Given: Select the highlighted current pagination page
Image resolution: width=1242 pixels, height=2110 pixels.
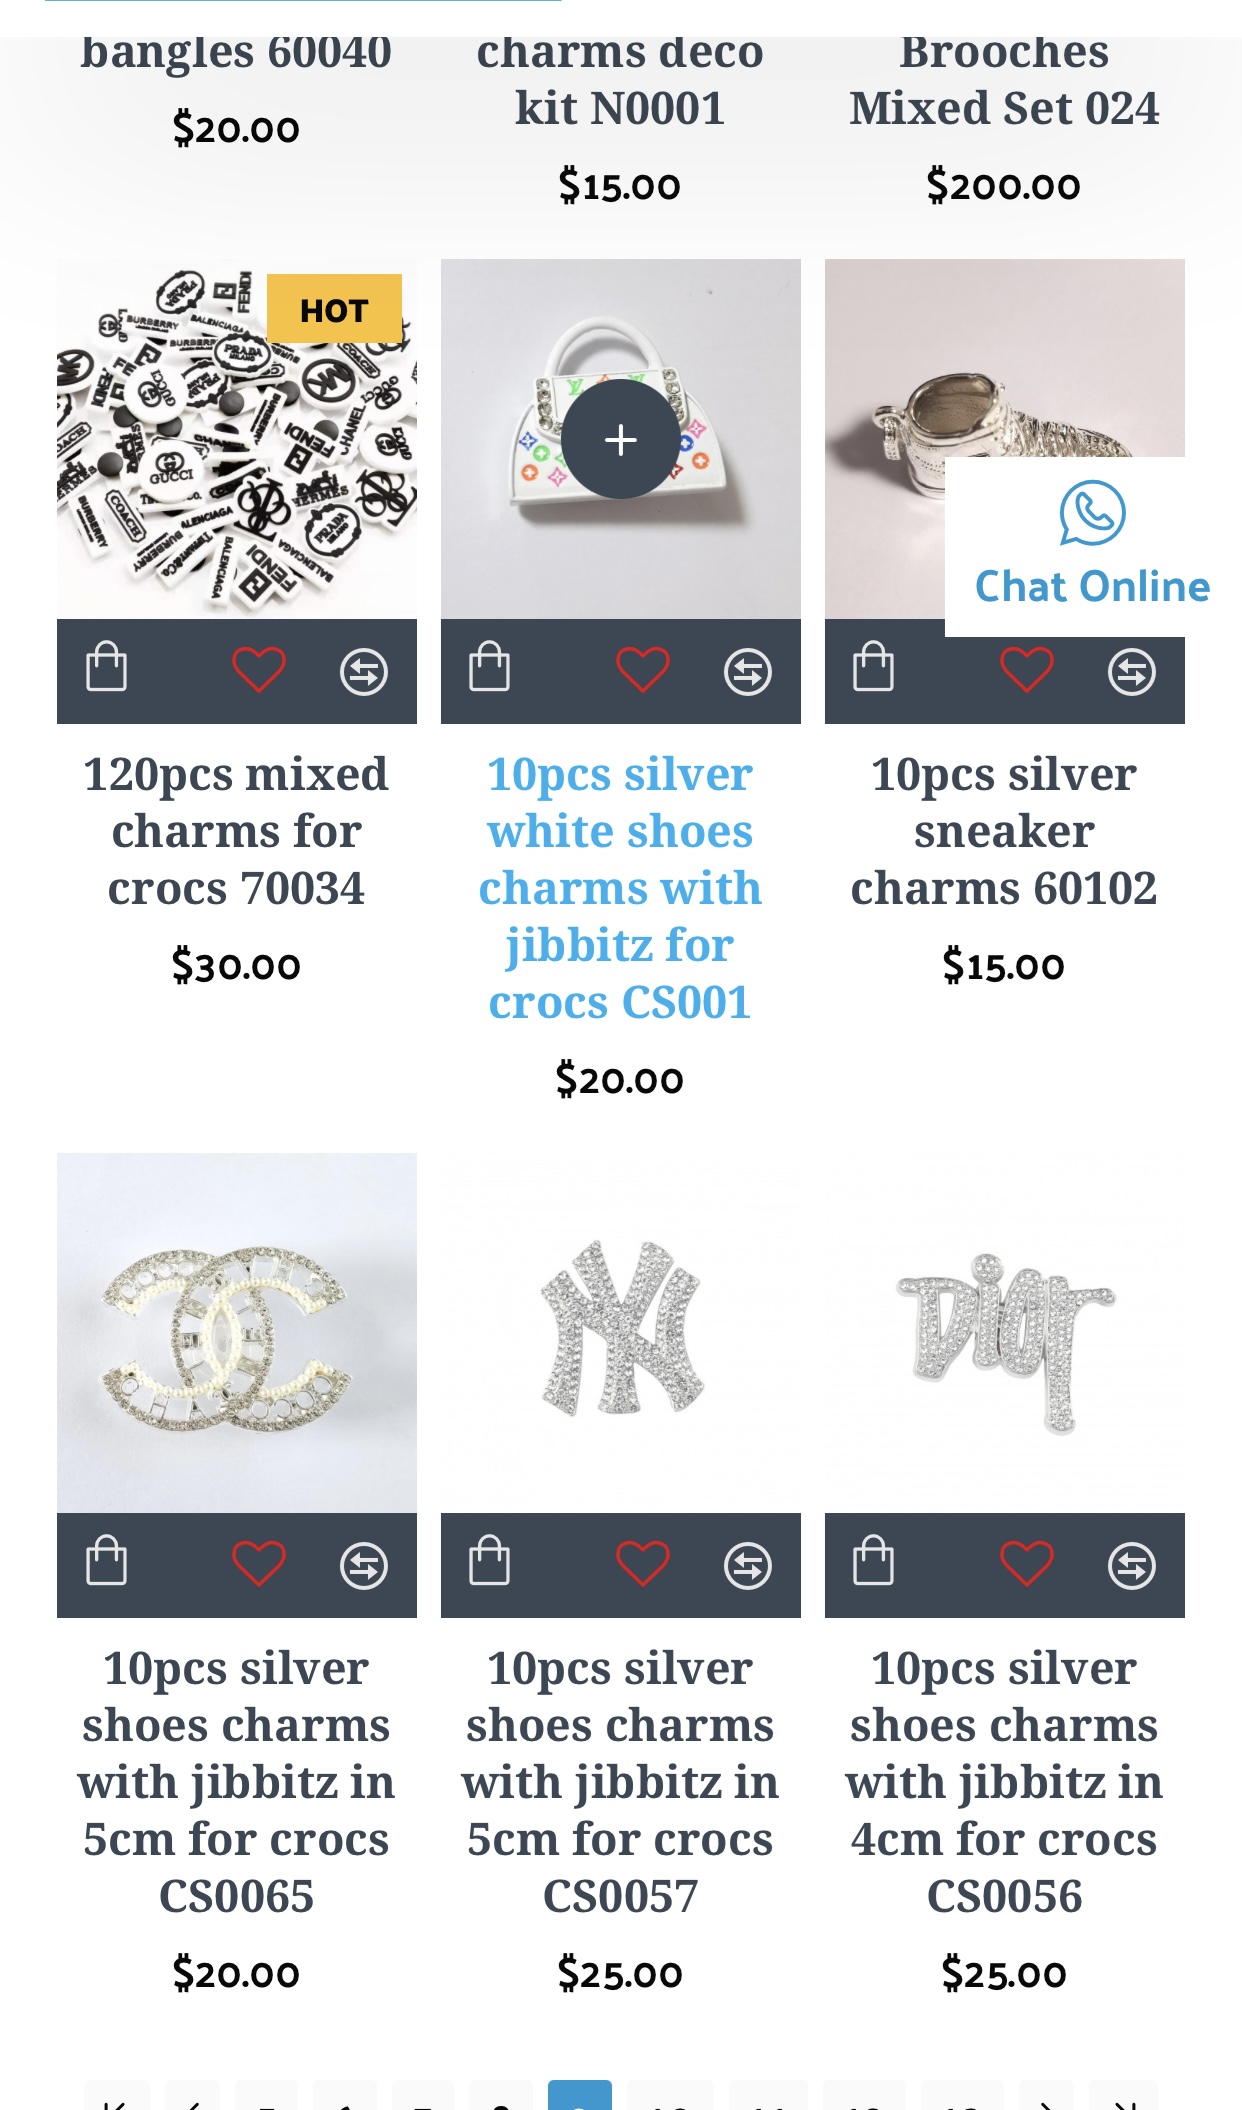Looking at the screenshot, I should 580,2095.
